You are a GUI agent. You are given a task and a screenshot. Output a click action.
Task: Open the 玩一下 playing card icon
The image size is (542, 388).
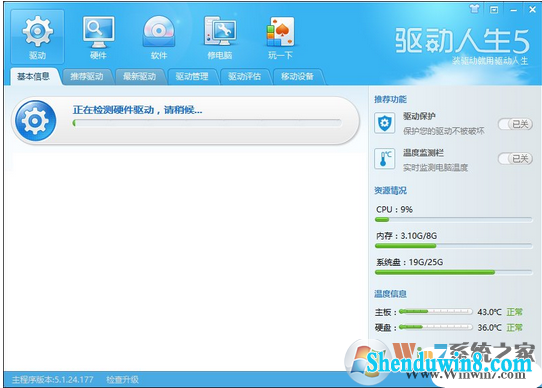point(280,37)
